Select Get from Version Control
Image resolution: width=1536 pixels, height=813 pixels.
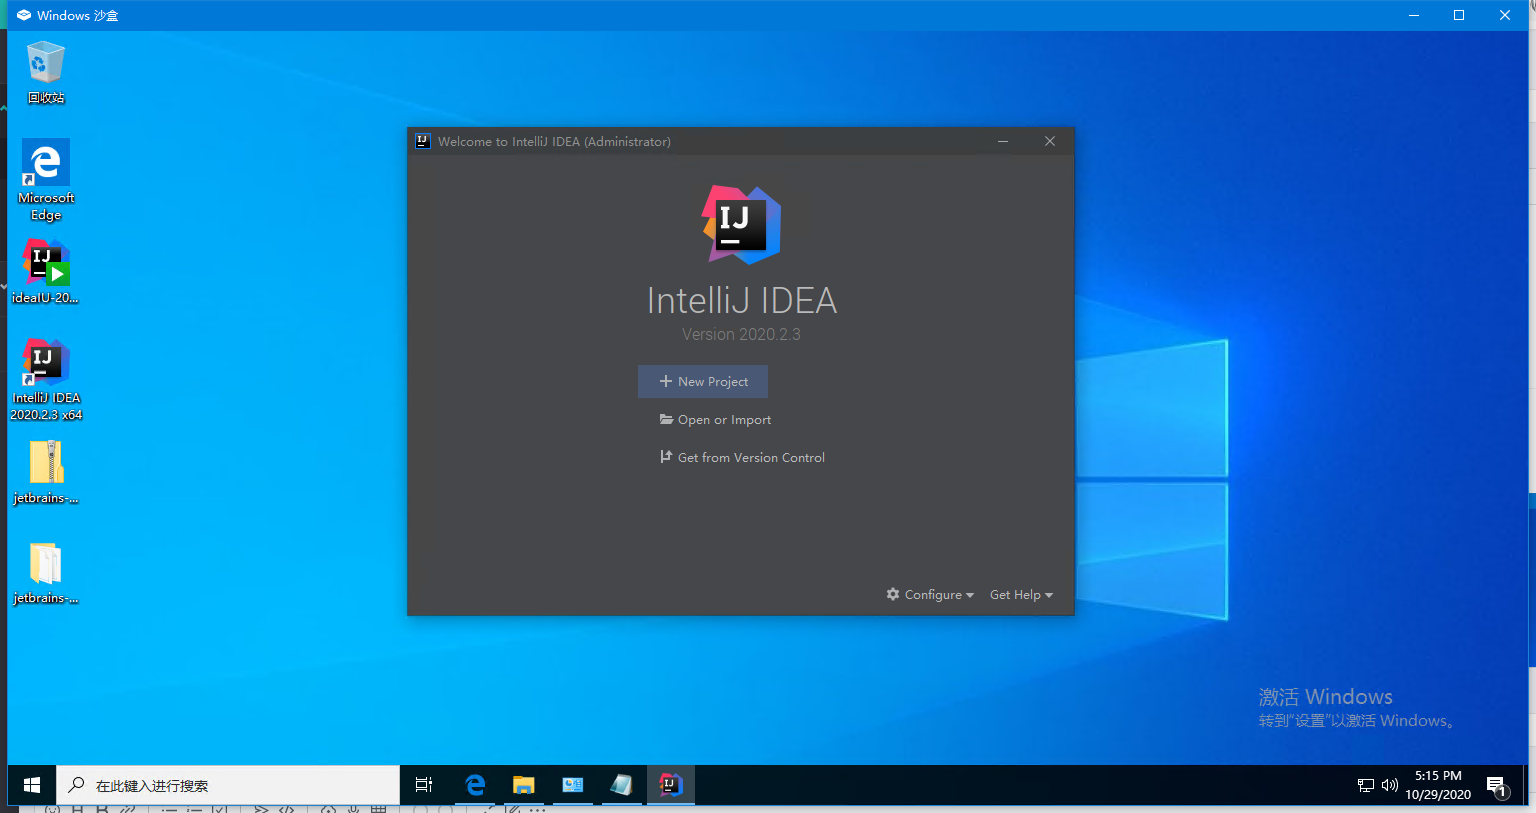pyautogui.click(x=742, y=457)
